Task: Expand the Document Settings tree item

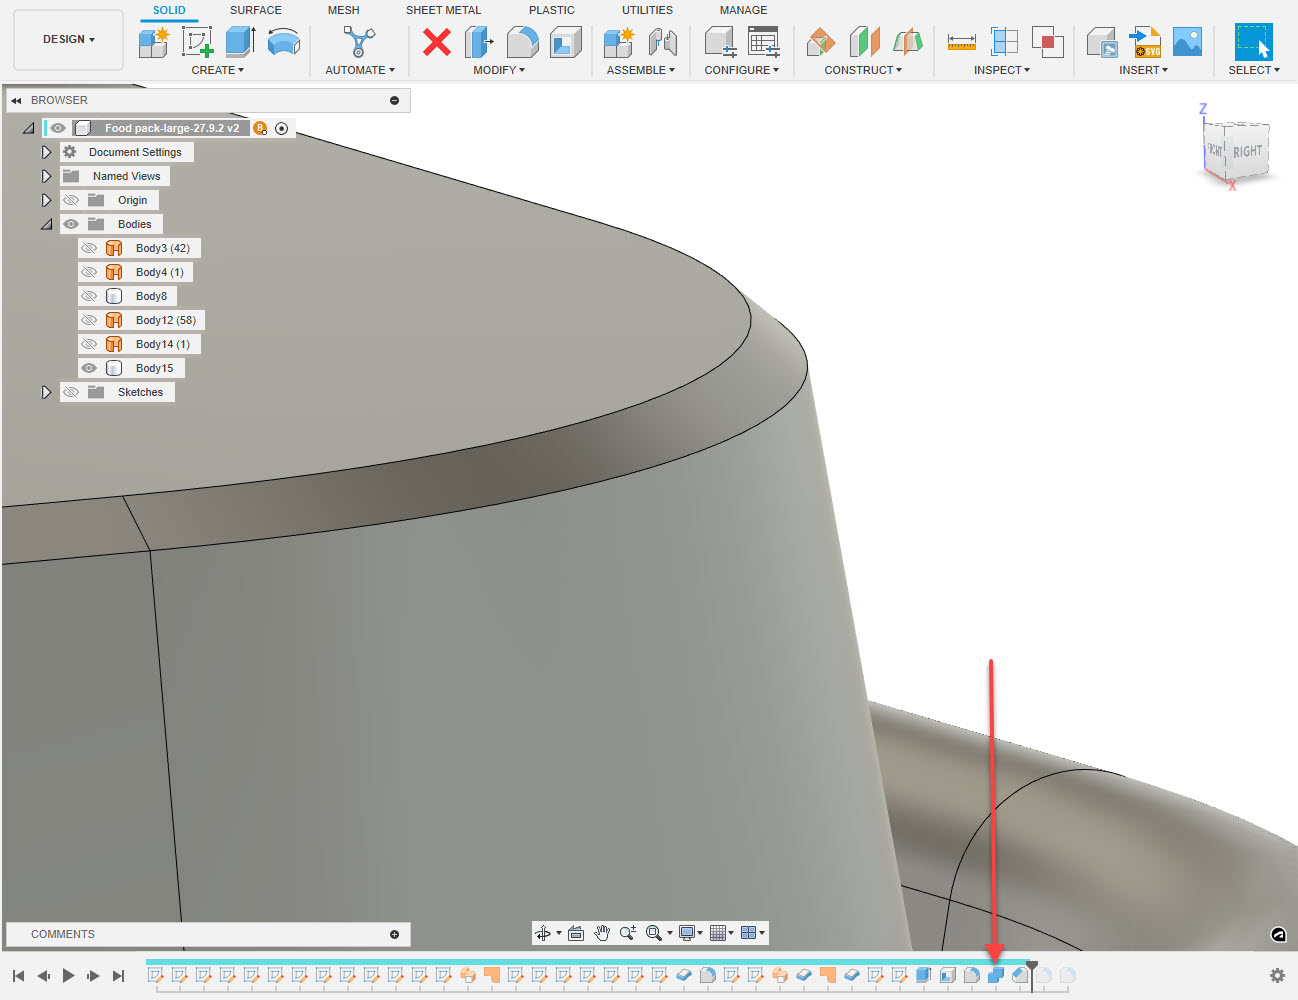Action: (46, 151)
